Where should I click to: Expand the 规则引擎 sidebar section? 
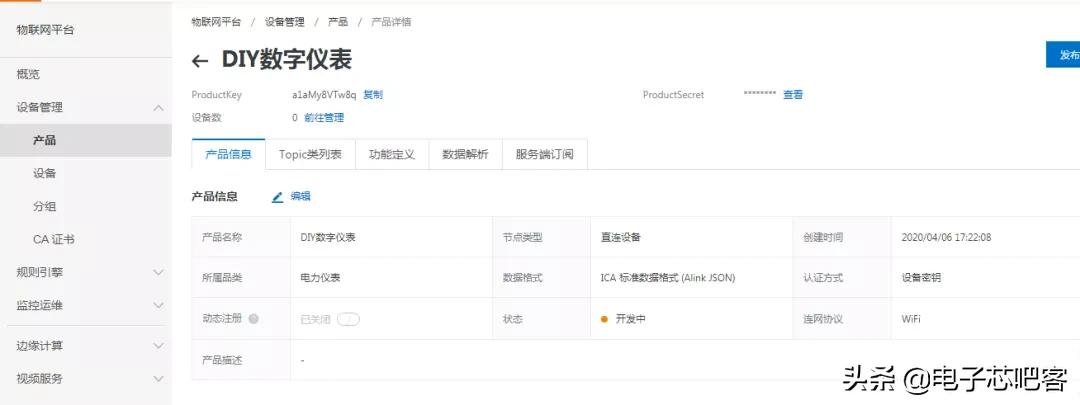(x=158, y=273)
